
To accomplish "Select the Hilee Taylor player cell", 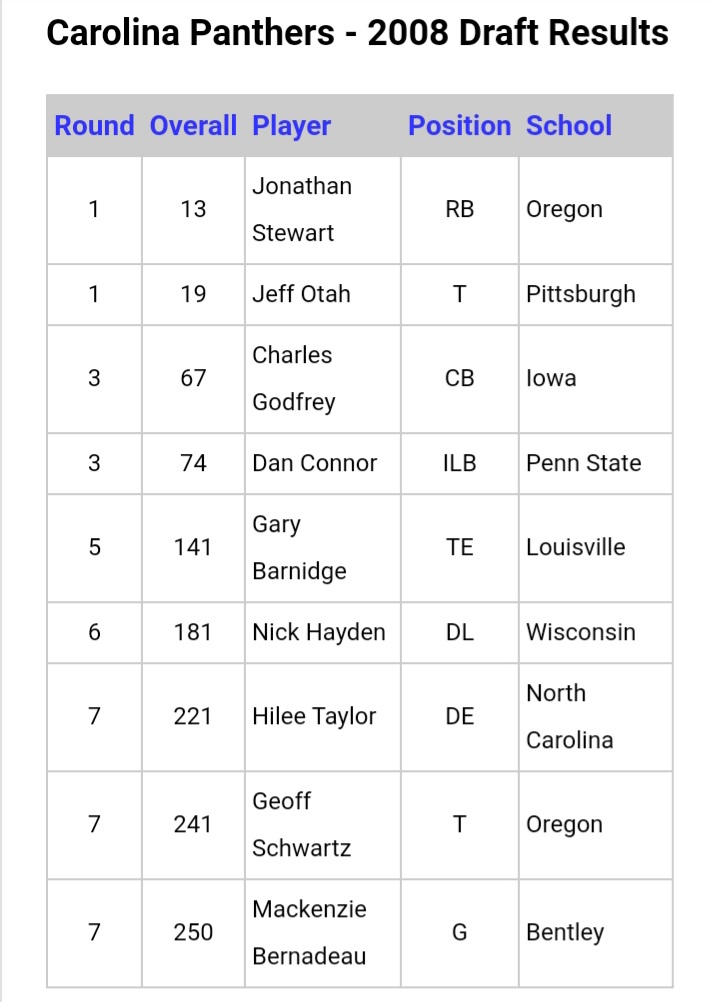I will (323, 716).
